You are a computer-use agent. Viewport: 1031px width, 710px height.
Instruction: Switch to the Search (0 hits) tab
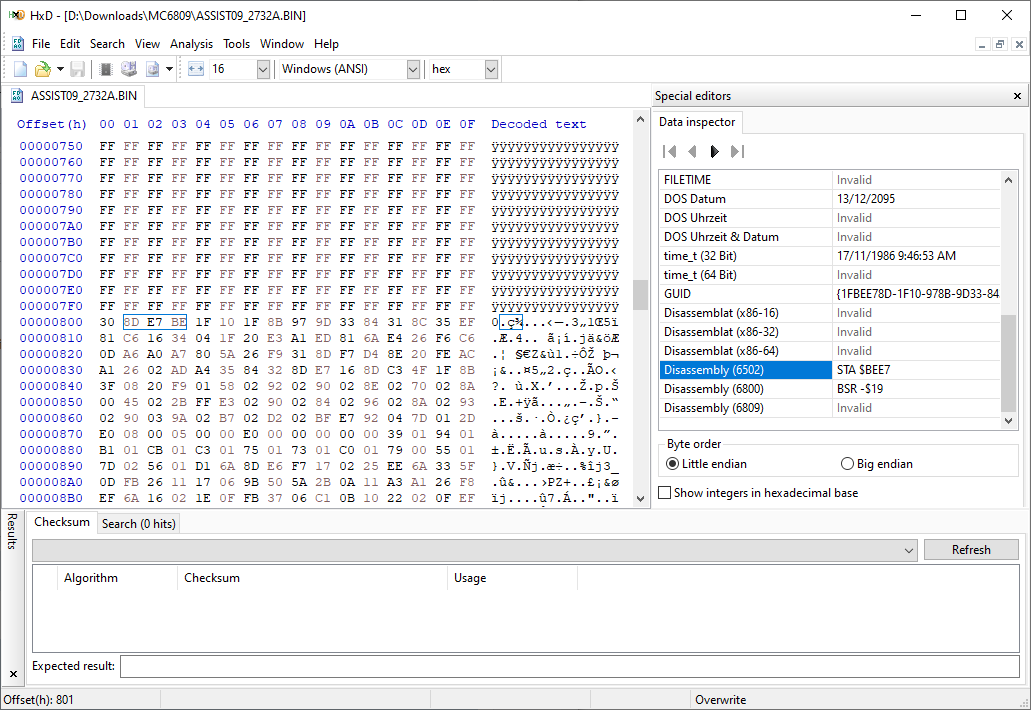[x=139, y=523]
